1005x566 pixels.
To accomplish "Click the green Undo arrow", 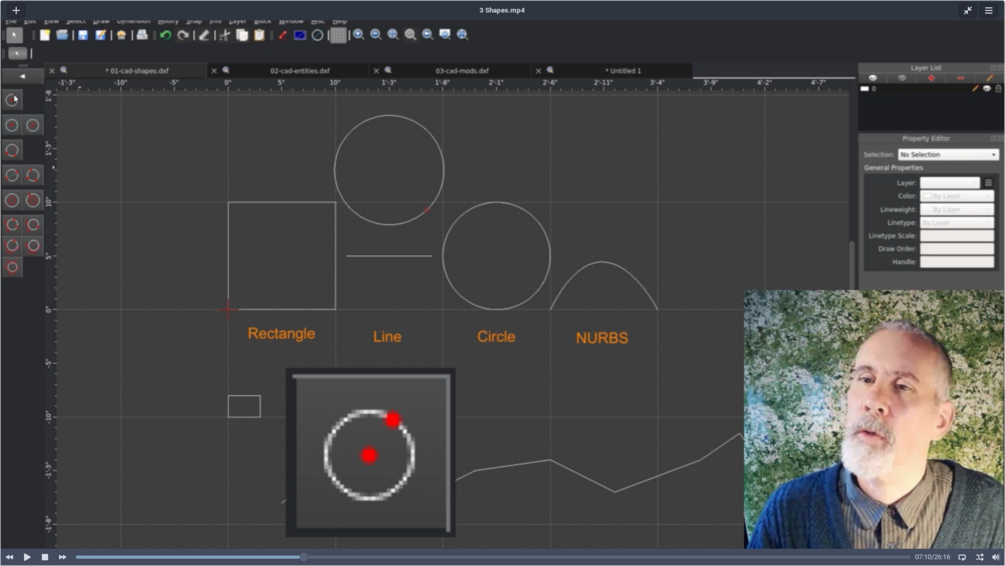I will click(165, 35).
